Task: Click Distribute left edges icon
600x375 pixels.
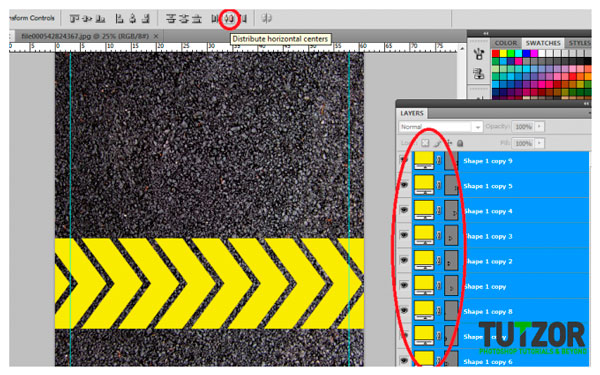Action: [215, 18]
